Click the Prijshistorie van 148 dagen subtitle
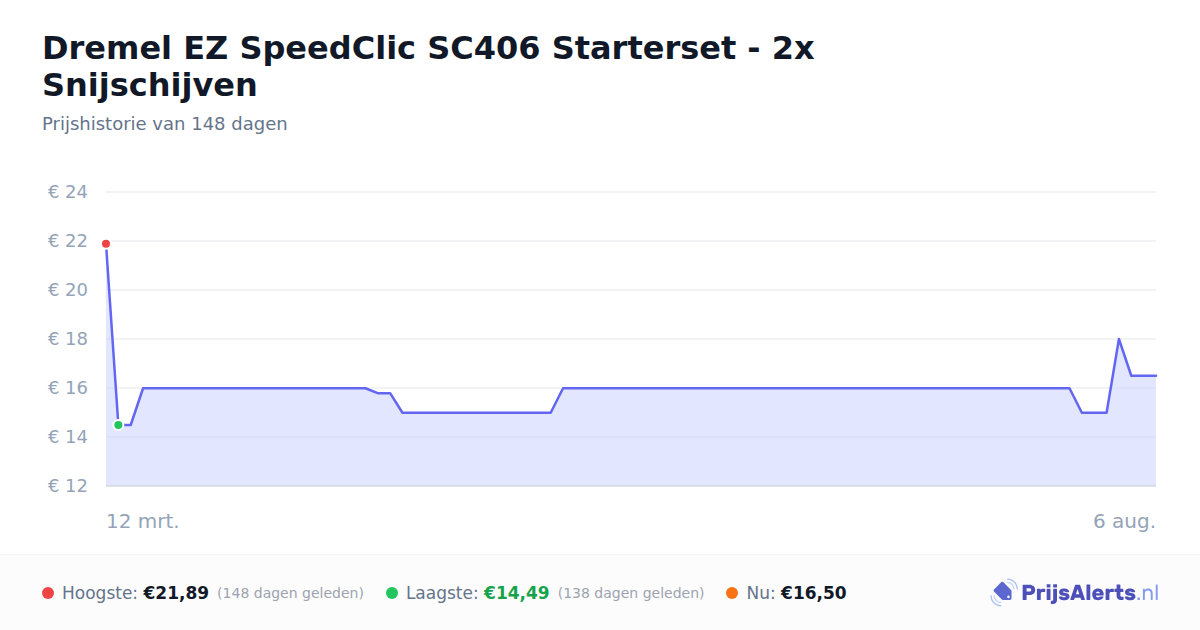Image resolution: width=1200 pixels, height=630 pixels. (165, 124)
